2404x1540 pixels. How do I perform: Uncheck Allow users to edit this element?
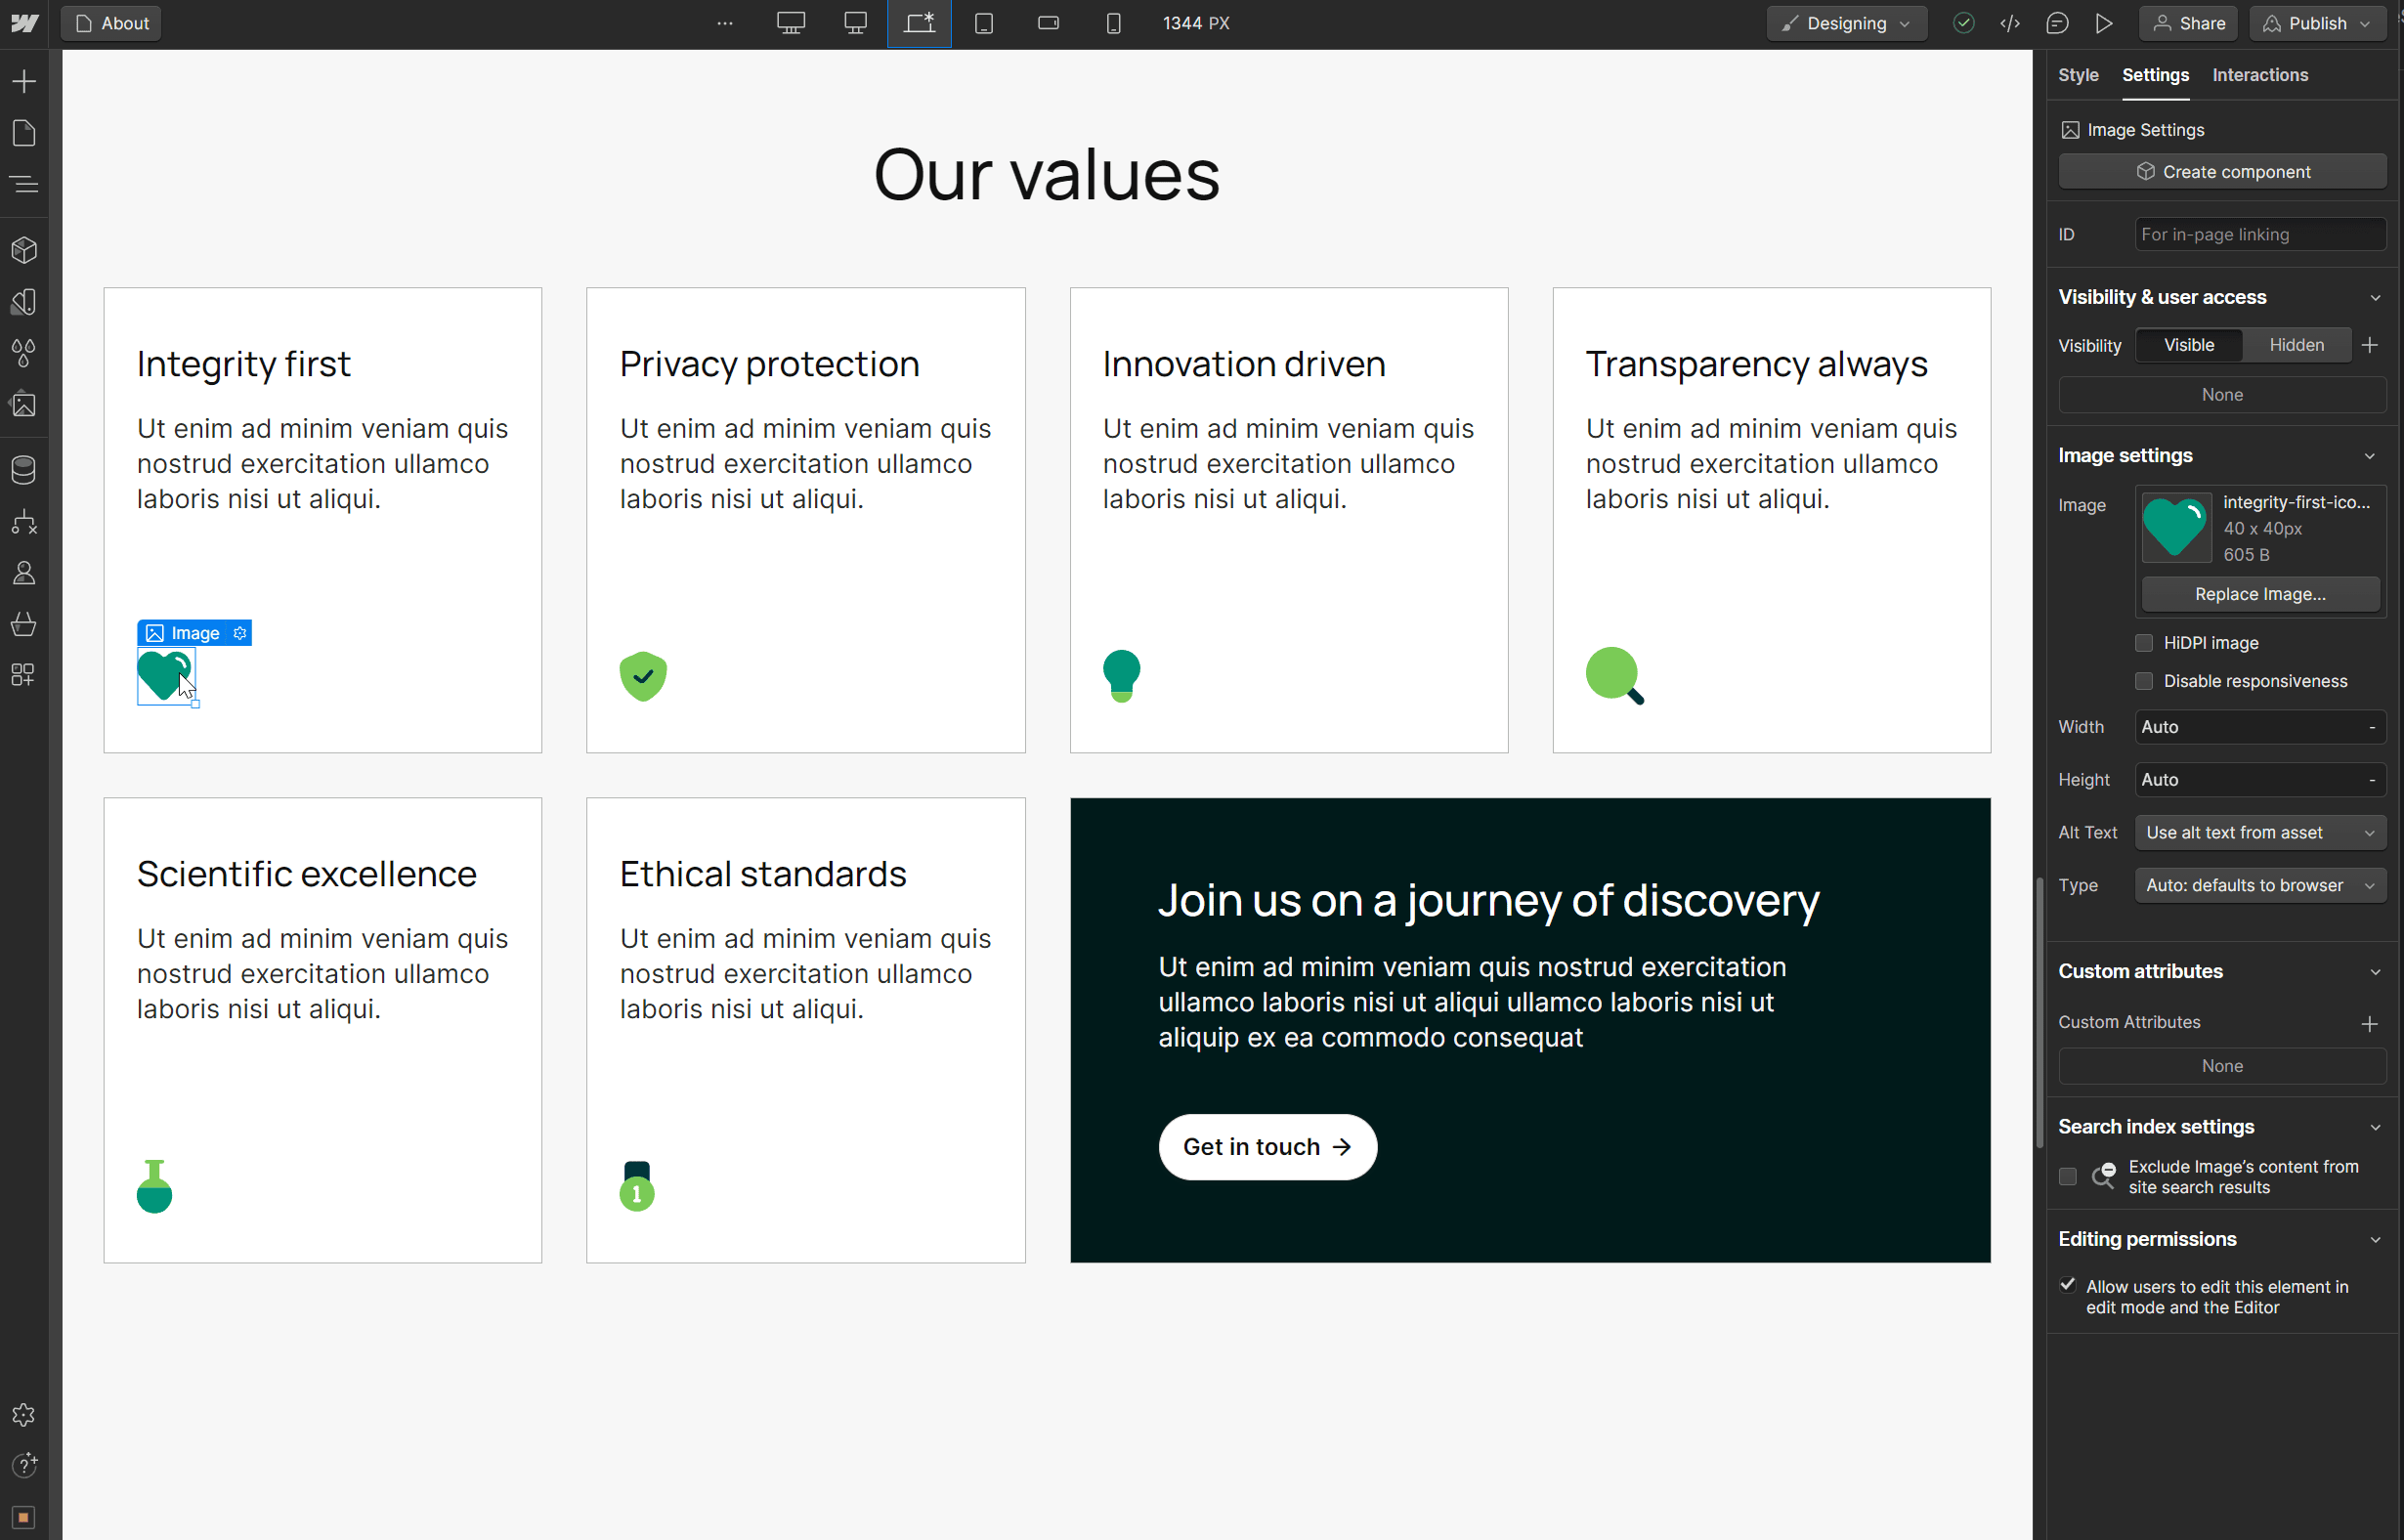[2068, 1286]
